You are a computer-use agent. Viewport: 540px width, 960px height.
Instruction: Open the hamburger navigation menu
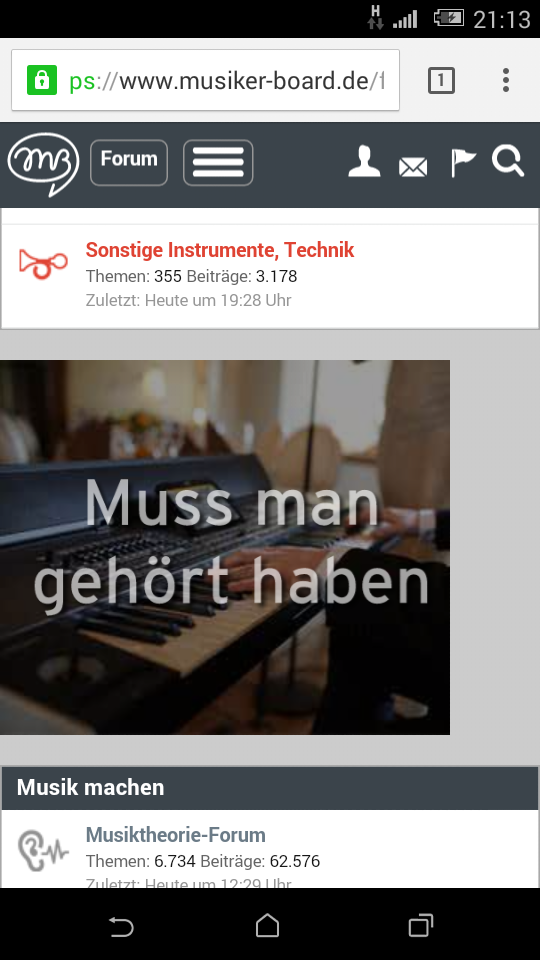click(x=218, y=162)
